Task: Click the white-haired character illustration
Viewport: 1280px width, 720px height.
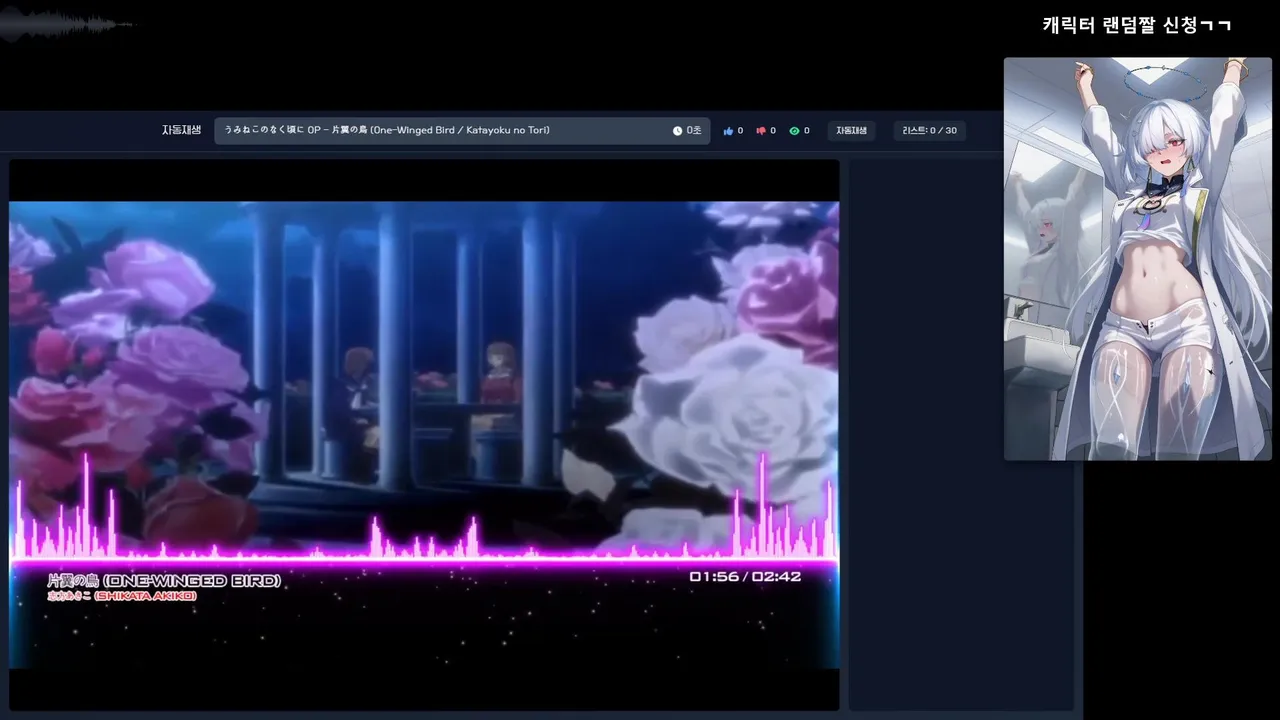Action: pos(1138,259)
